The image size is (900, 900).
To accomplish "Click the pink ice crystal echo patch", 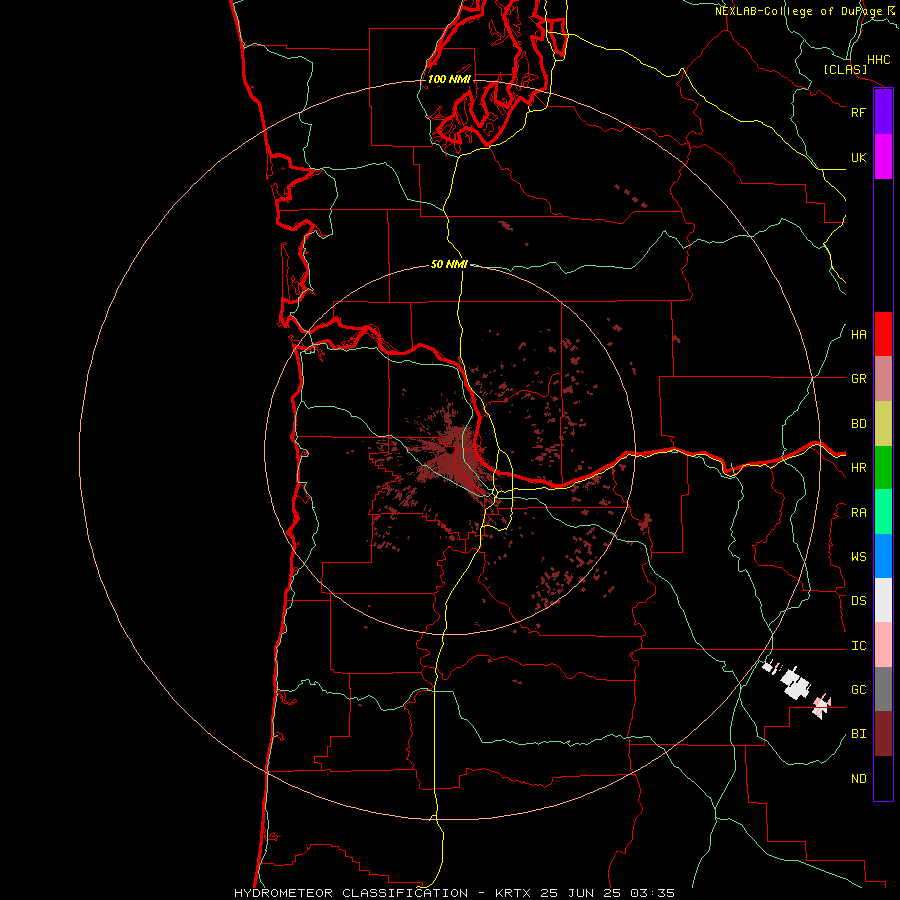I will coord(821,705).
